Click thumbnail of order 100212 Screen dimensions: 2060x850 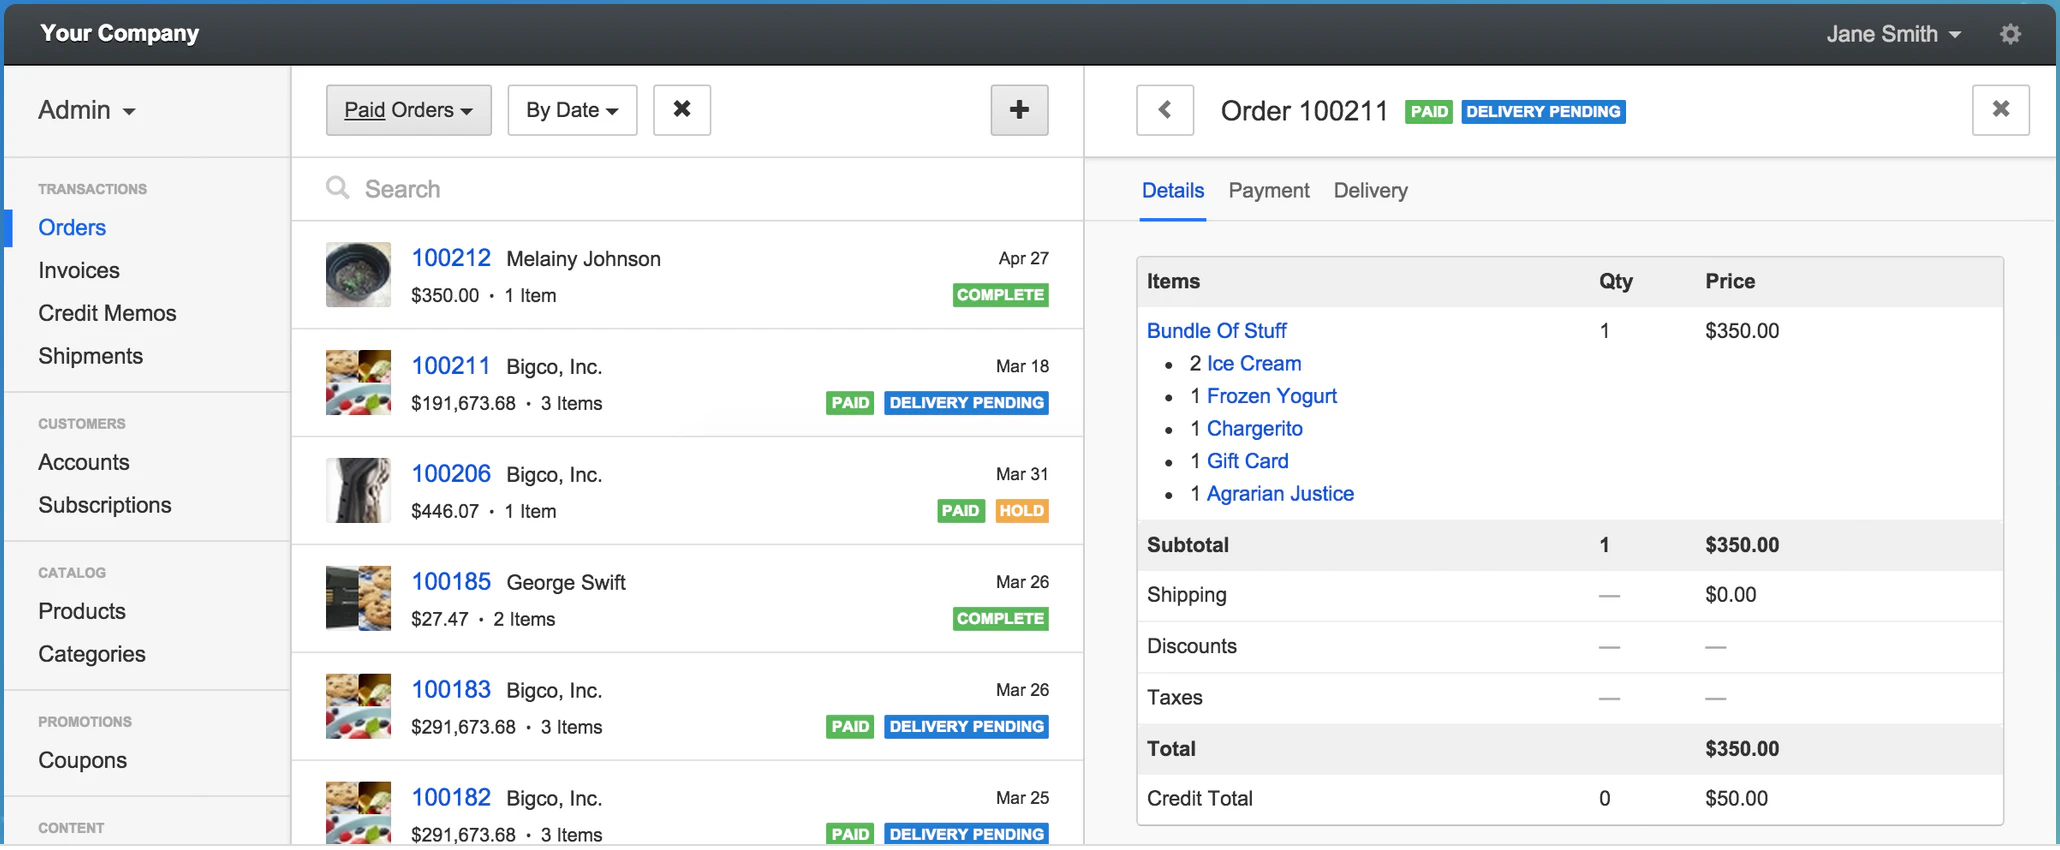coord(358,274)
